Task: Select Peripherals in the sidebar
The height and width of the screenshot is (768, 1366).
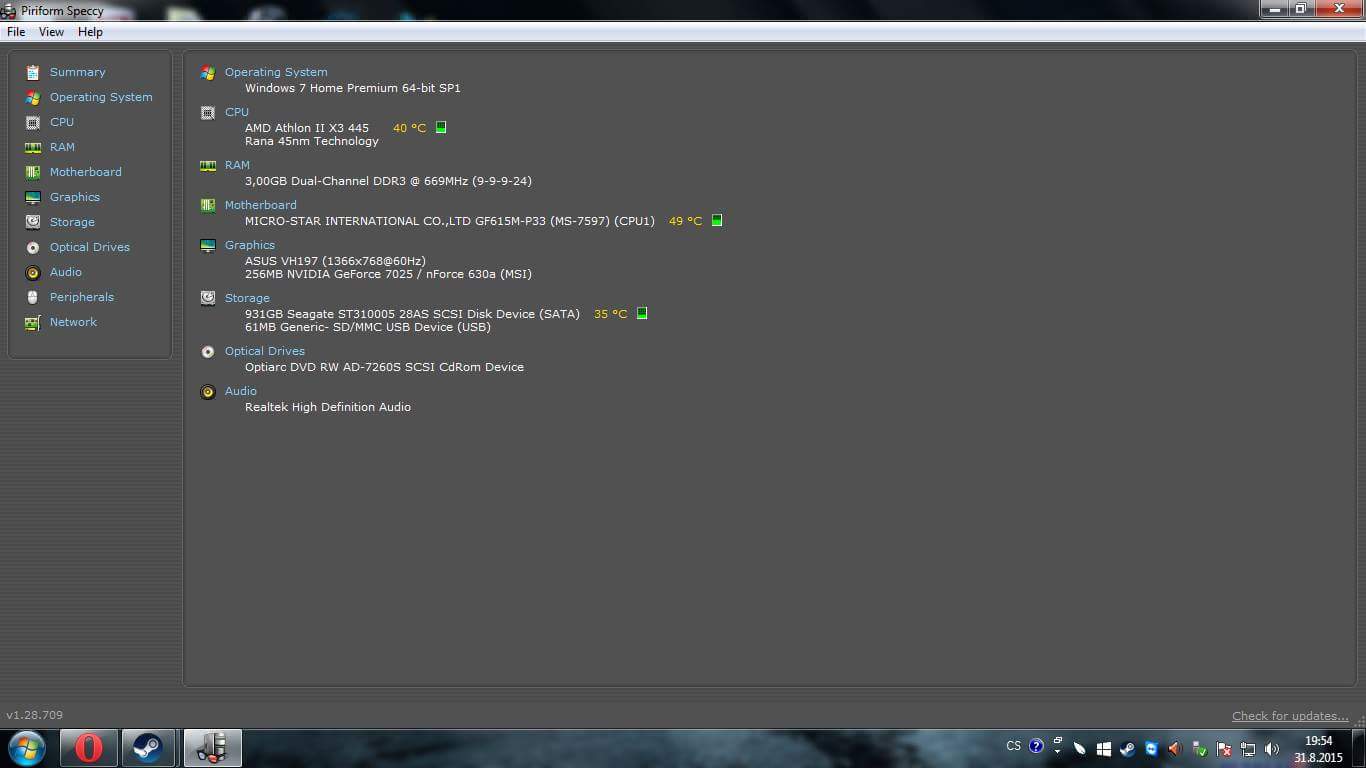Action: click(x=82, y=297)
